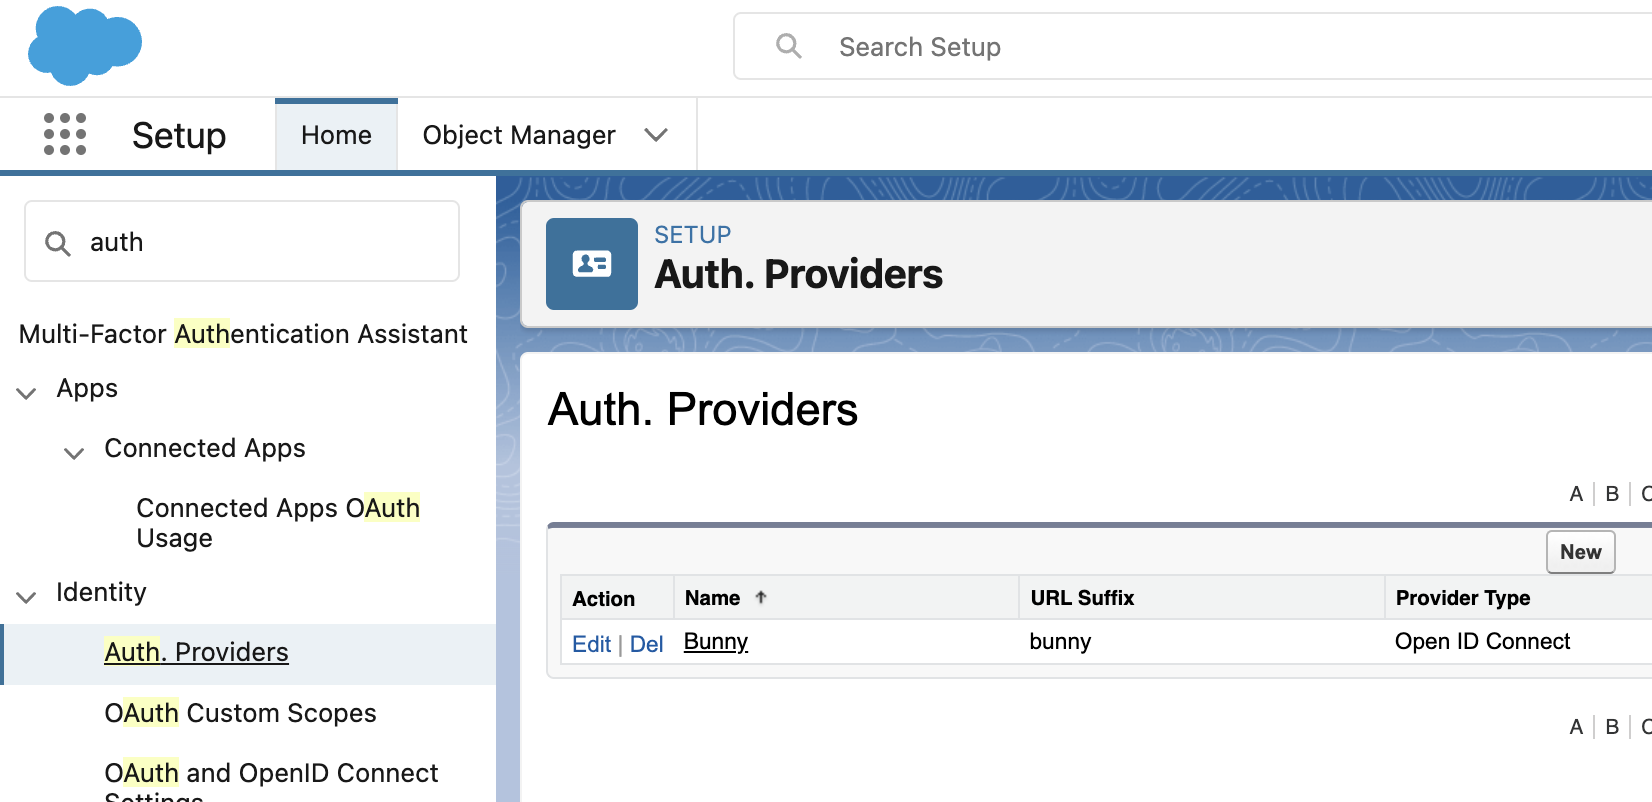Filter list by letter B above table
This screenshot has height=802, width=1652.
1612,494
